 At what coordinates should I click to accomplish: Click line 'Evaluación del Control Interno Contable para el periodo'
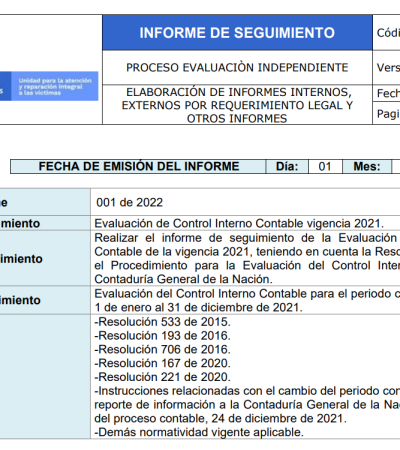[x=247, y=294]
